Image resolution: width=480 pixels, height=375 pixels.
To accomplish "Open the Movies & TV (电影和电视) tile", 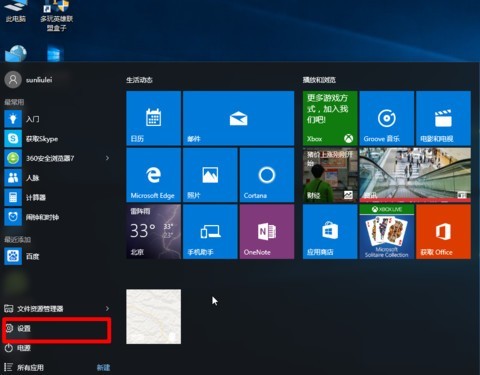I will (x=443, y=118).
